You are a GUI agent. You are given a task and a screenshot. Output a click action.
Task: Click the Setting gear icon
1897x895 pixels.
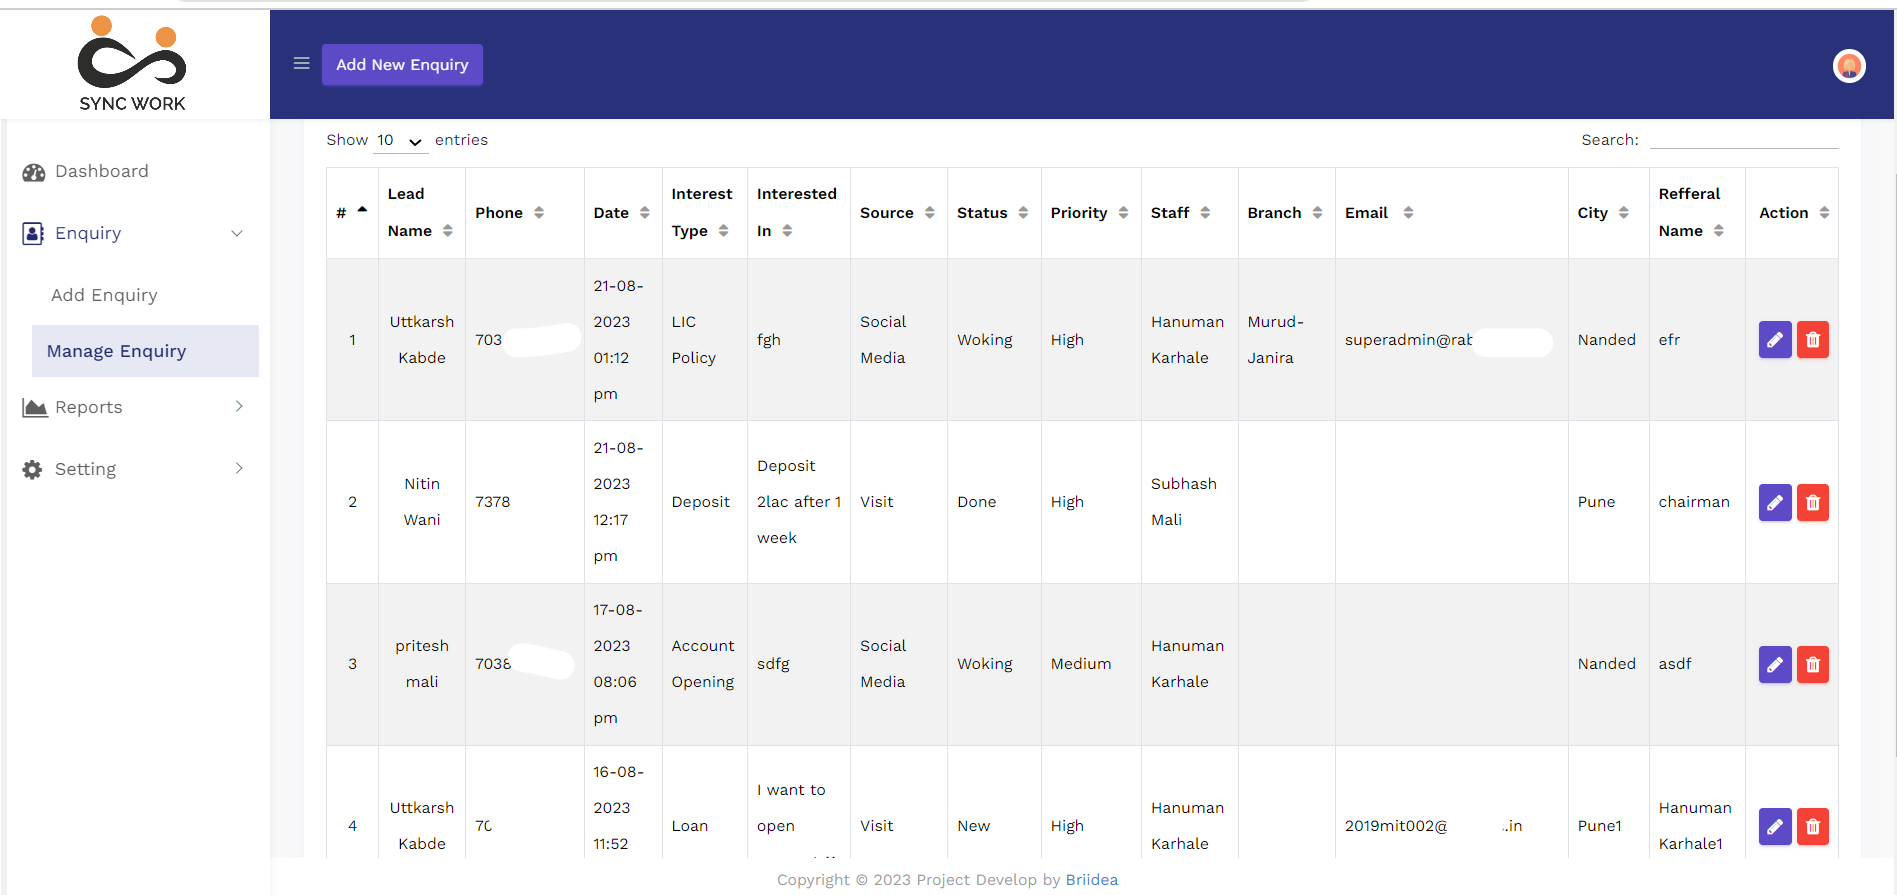coord(33,469)
